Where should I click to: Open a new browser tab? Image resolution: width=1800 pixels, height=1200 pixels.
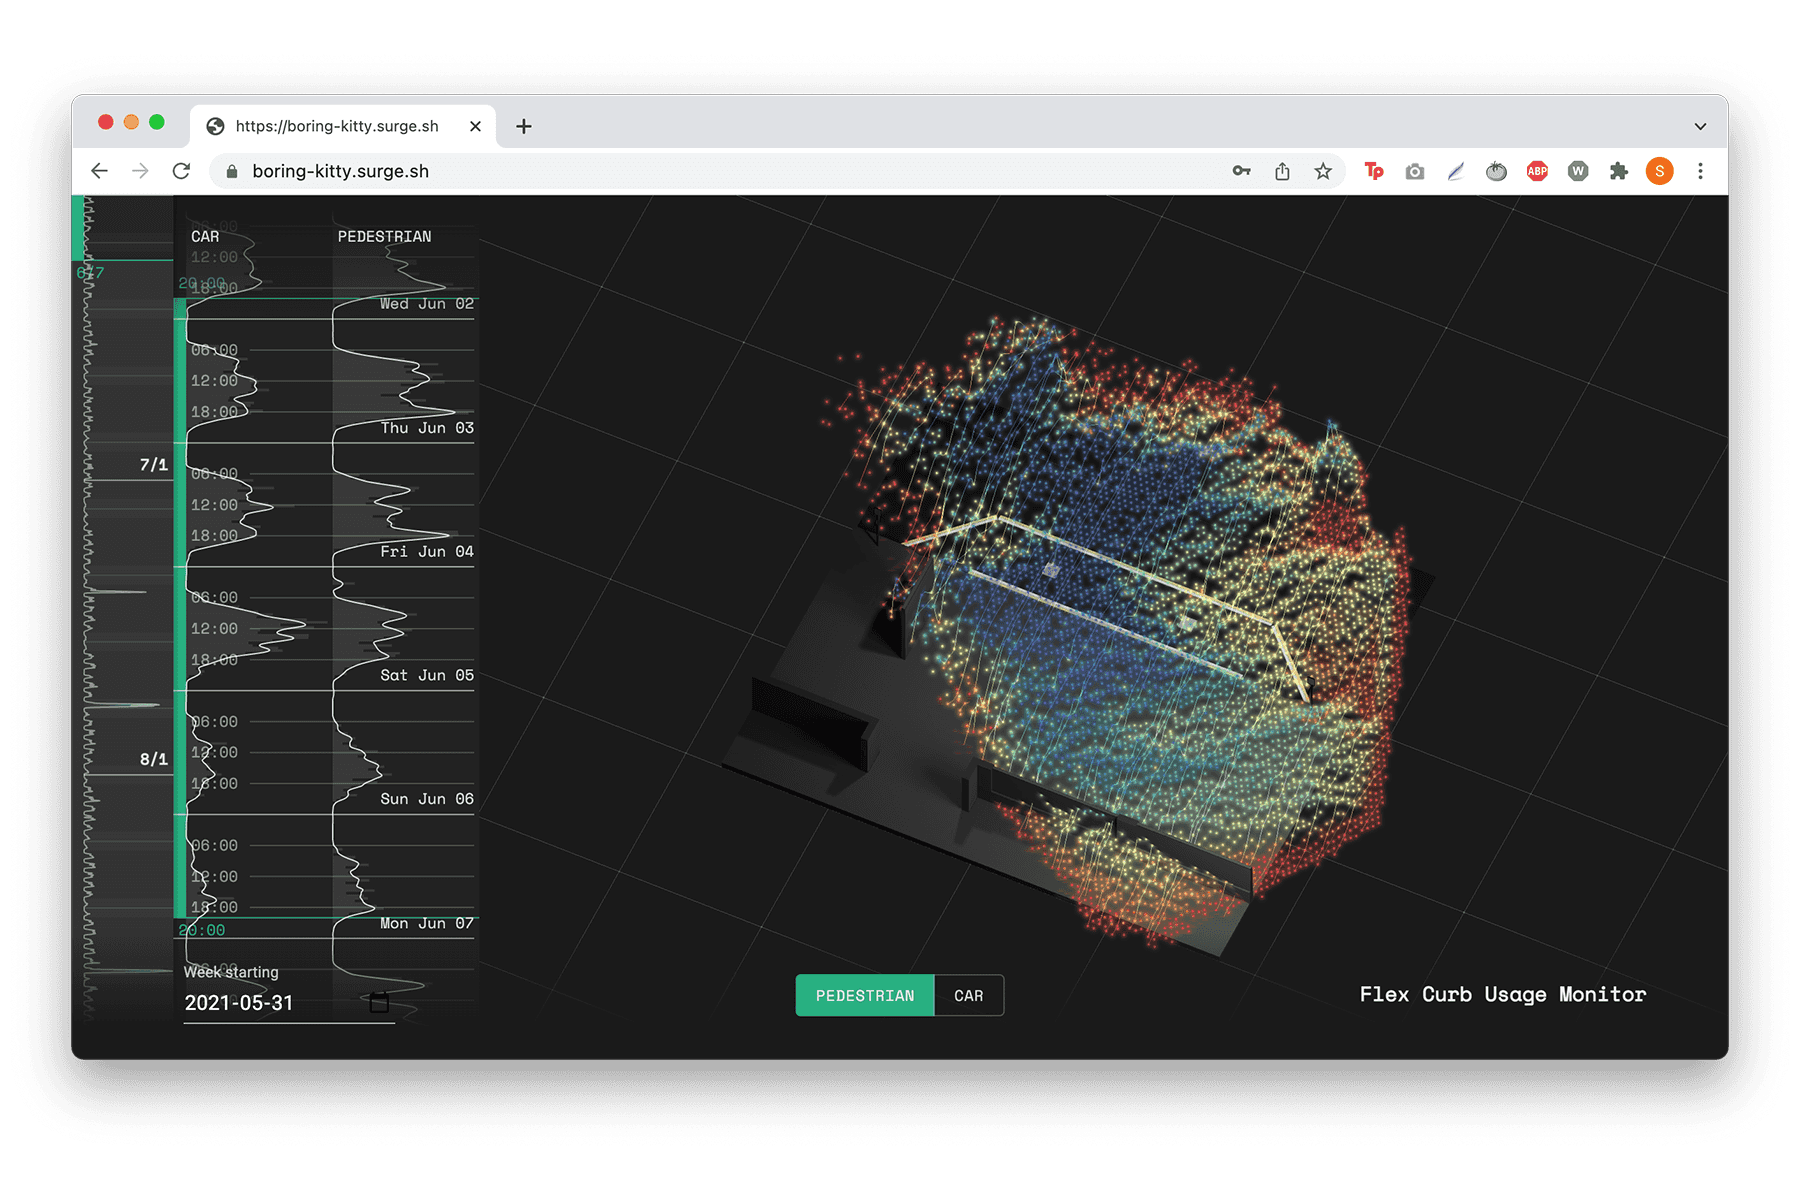(524, 126)
